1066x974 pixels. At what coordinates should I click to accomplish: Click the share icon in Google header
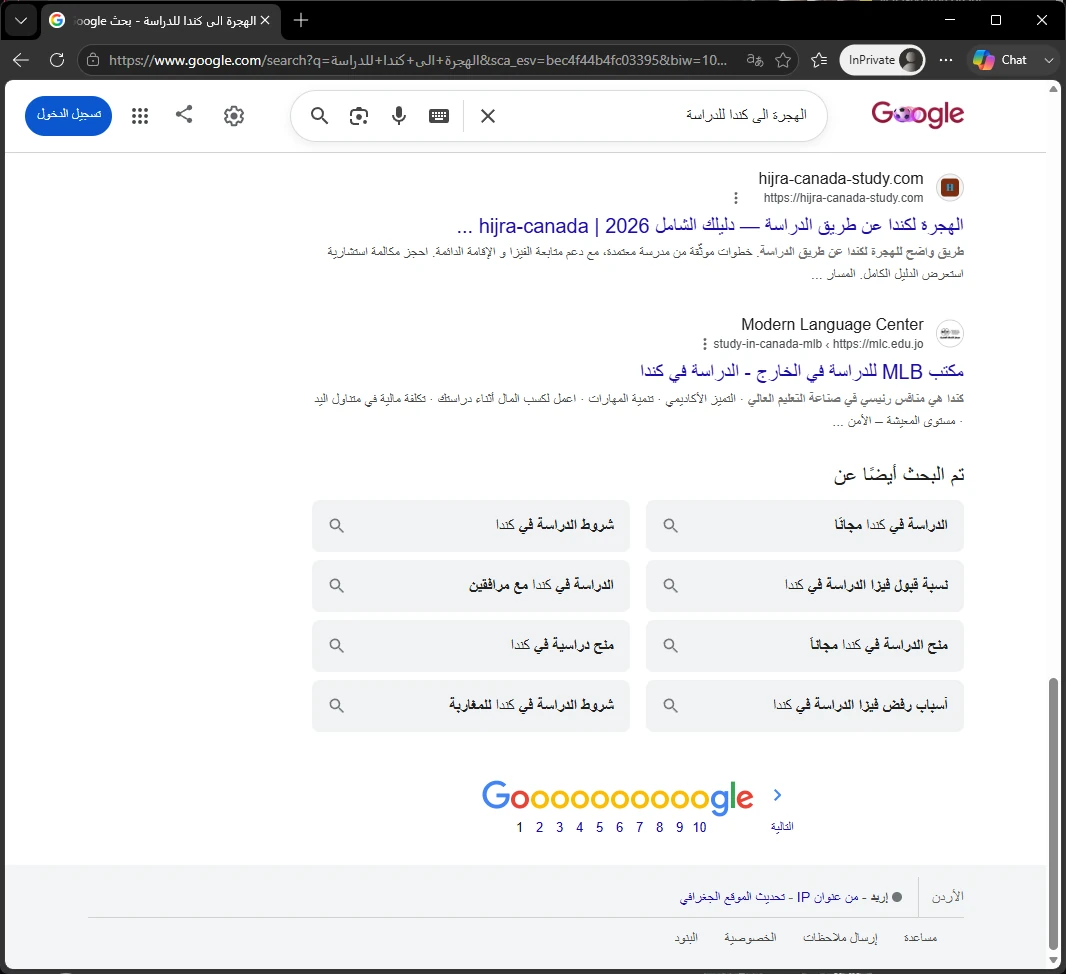(184, 114)
